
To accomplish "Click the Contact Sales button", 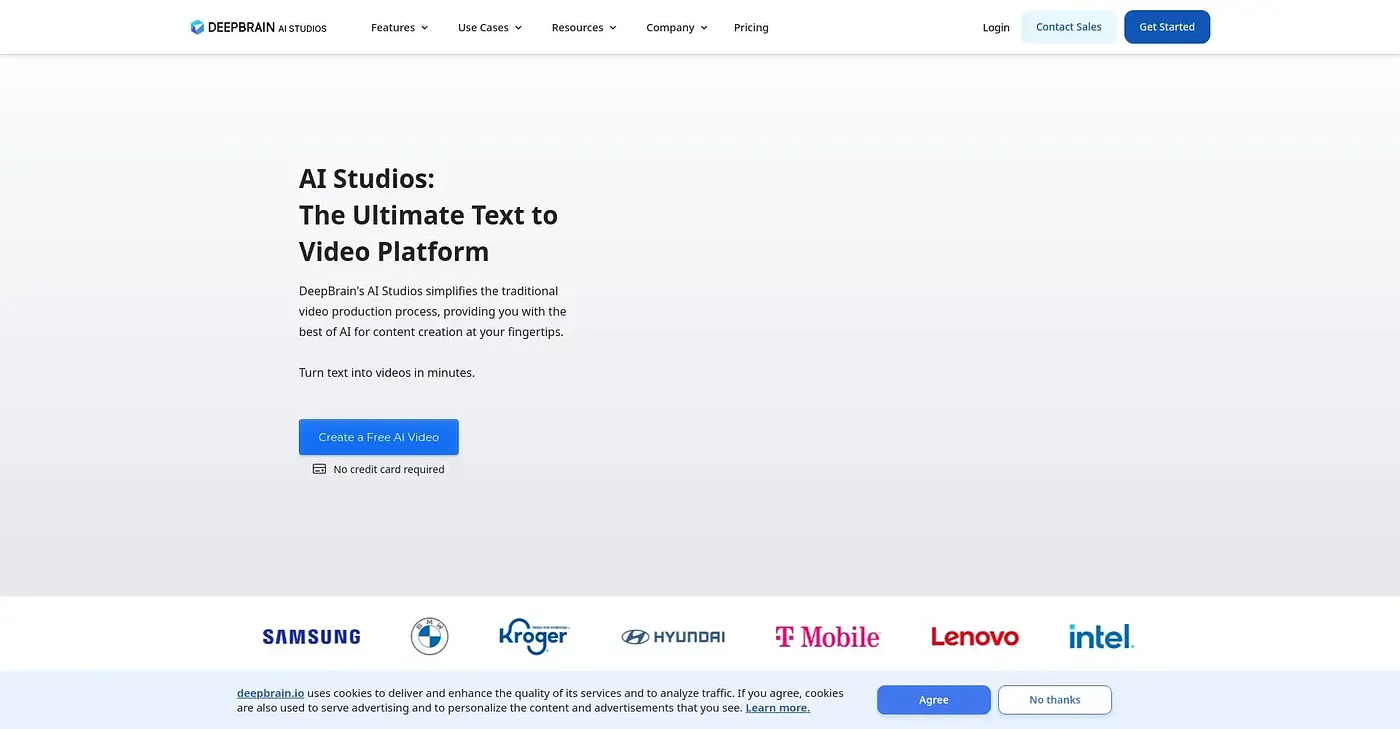I will click(1068, 27).
